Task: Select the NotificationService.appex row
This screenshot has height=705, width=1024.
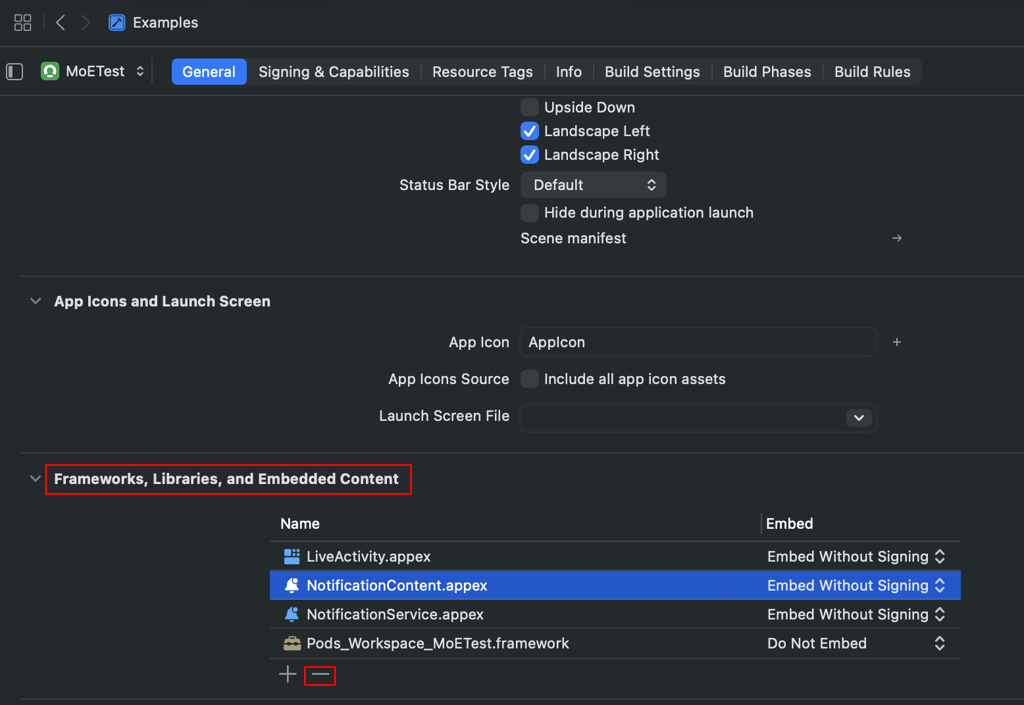Action: pos(615,614)
